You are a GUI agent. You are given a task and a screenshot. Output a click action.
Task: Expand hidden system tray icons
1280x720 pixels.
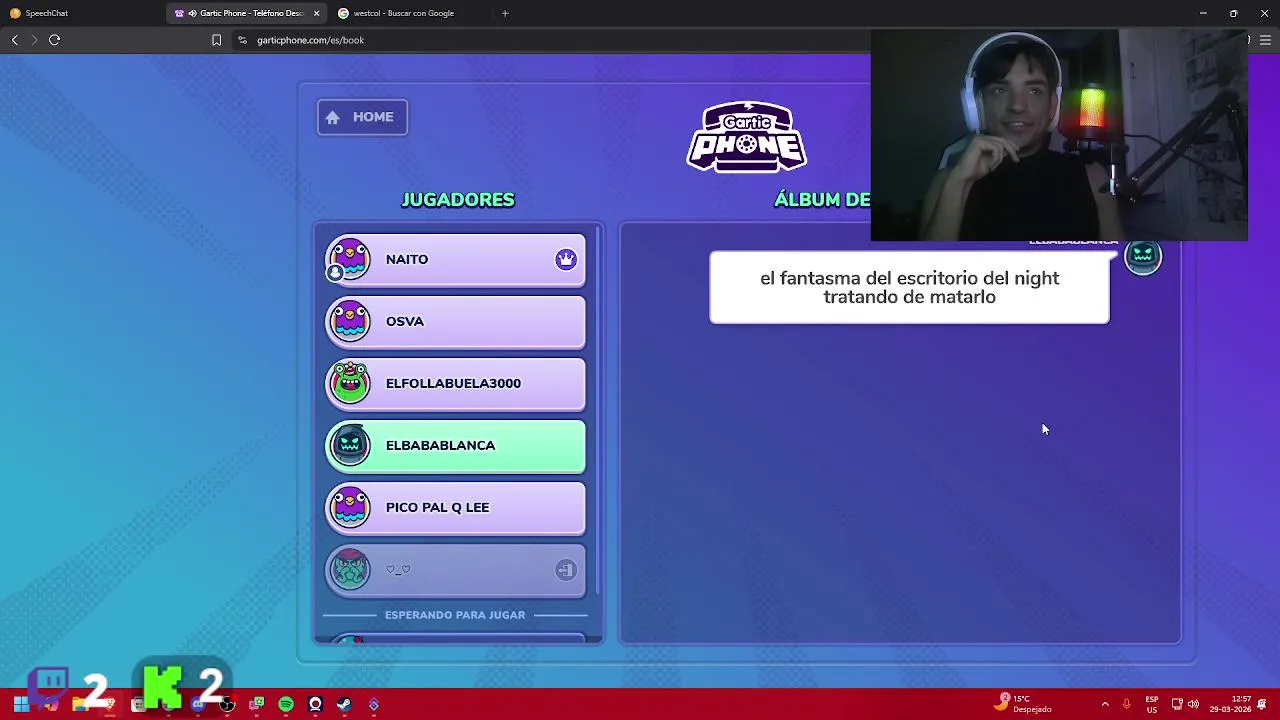(x=1105, y=704)
